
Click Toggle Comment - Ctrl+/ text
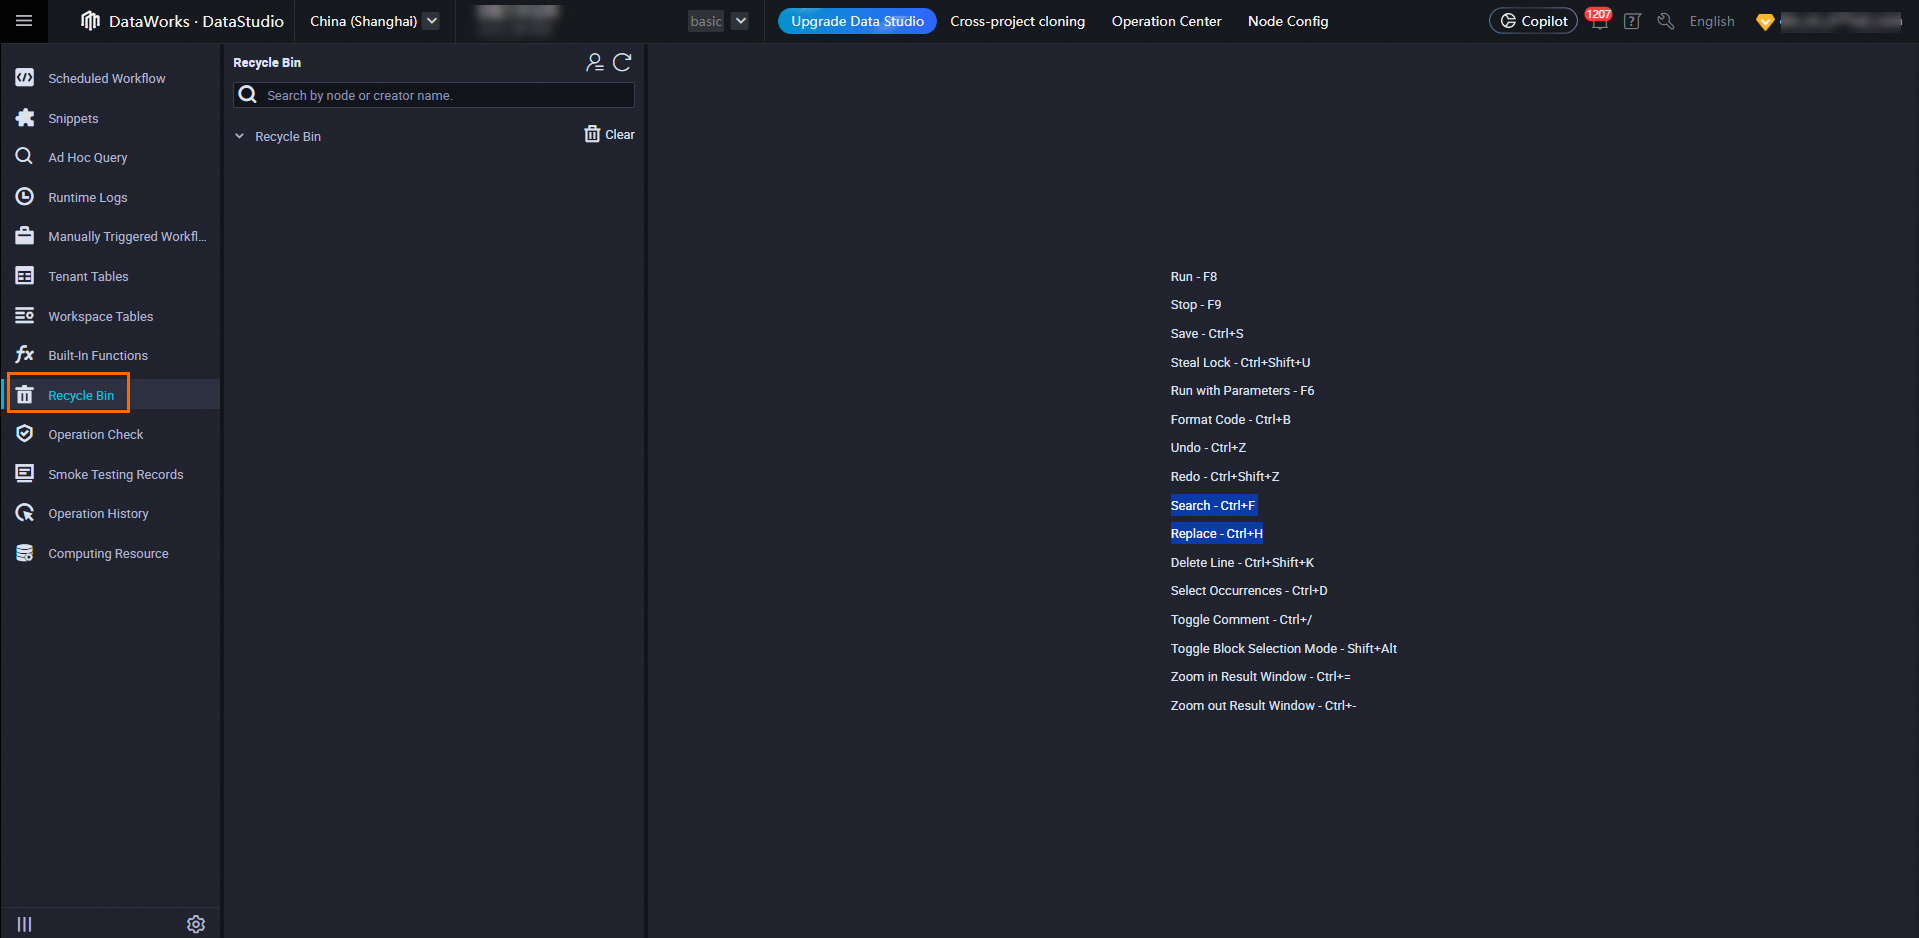pos(1241,619)
